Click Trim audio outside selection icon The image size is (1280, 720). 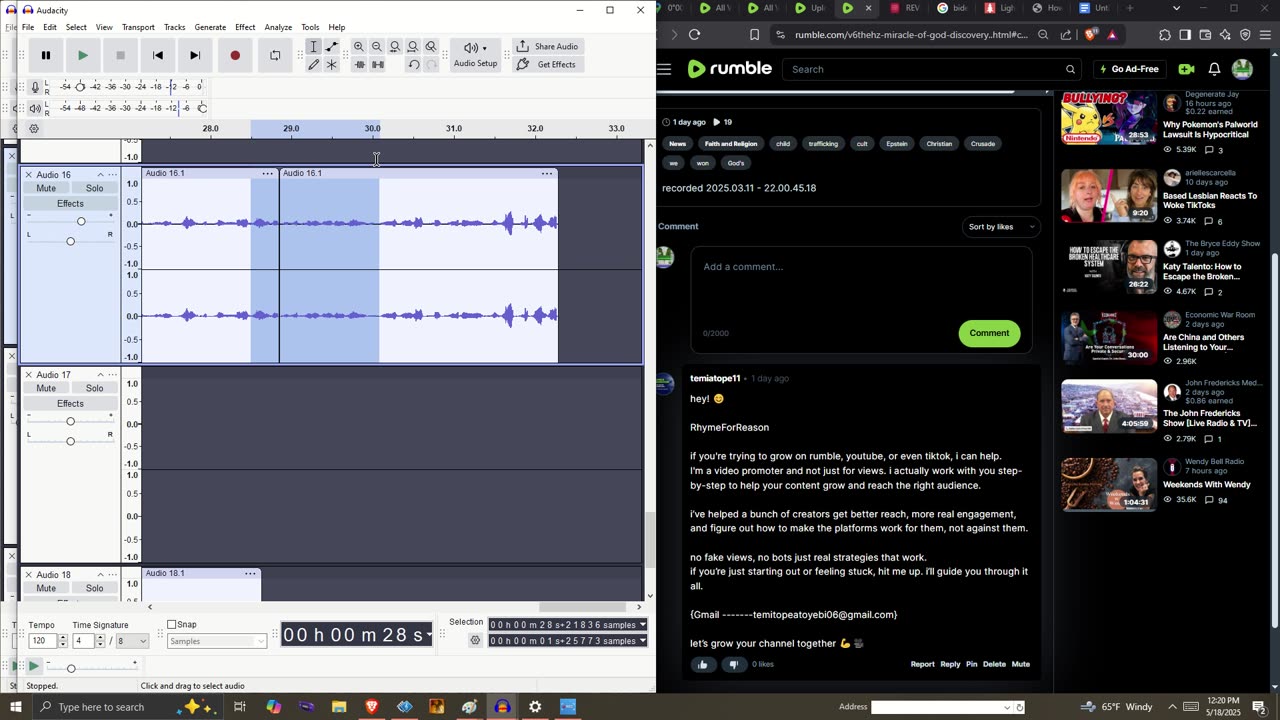(359, 65)
